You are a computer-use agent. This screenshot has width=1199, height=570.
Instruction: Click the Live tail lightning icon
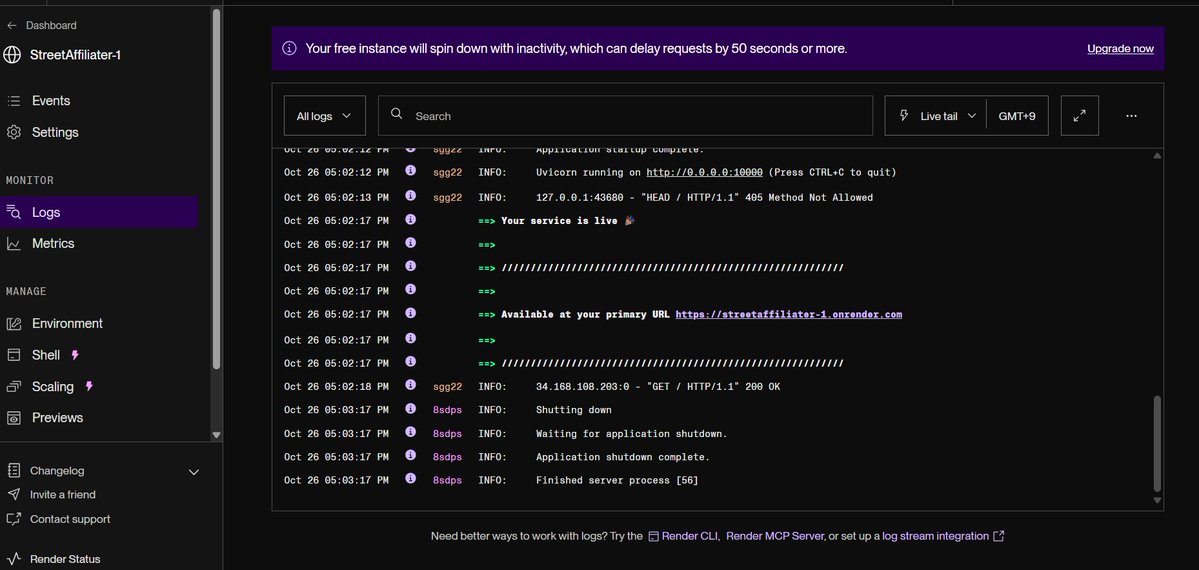pos(905,116)
